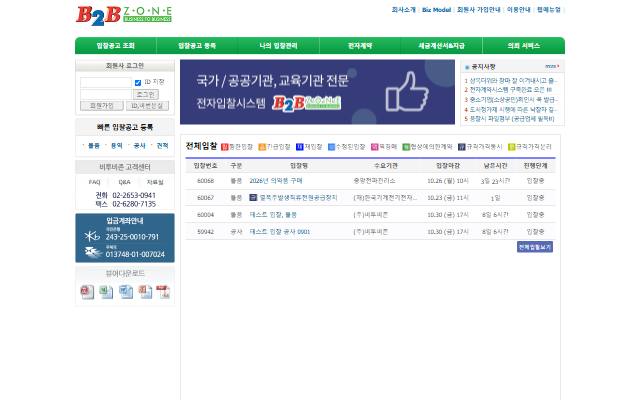640x400 pixels.
Task: Click the 전체입찰보기 button
Action: [x=535, y=247]
